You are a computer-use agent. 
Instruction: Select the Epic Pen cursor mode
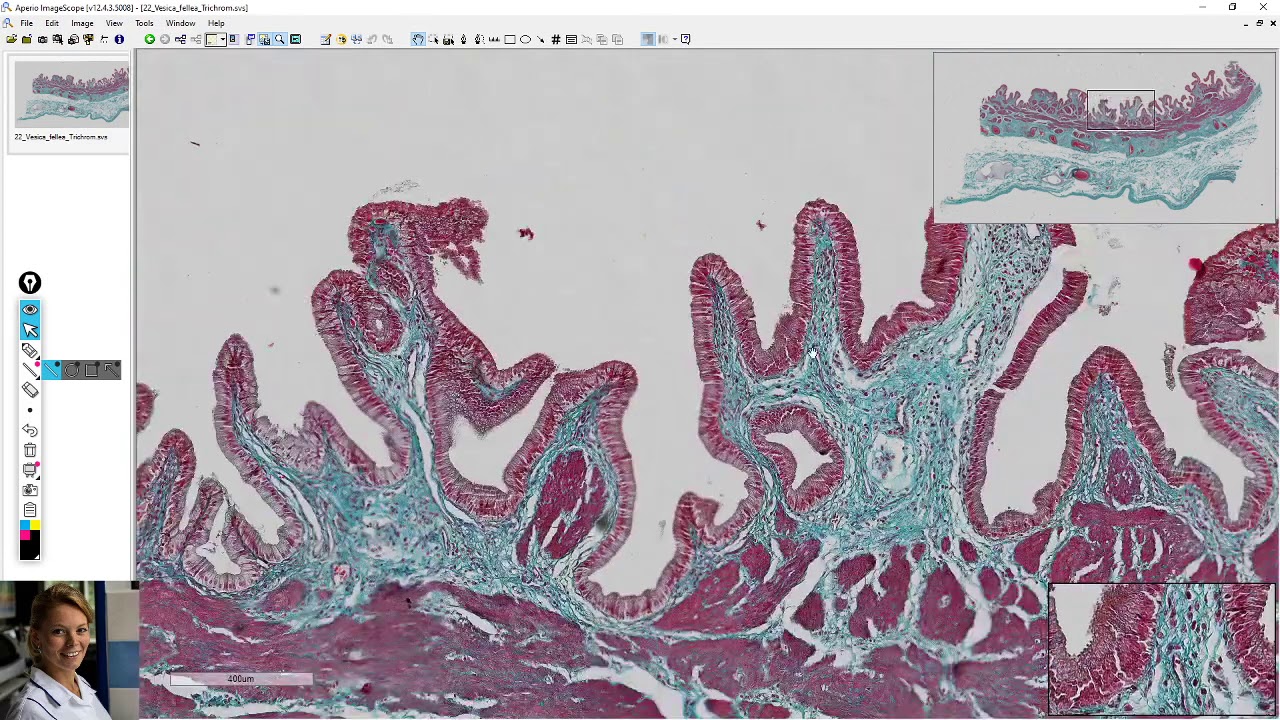(30, 329)
